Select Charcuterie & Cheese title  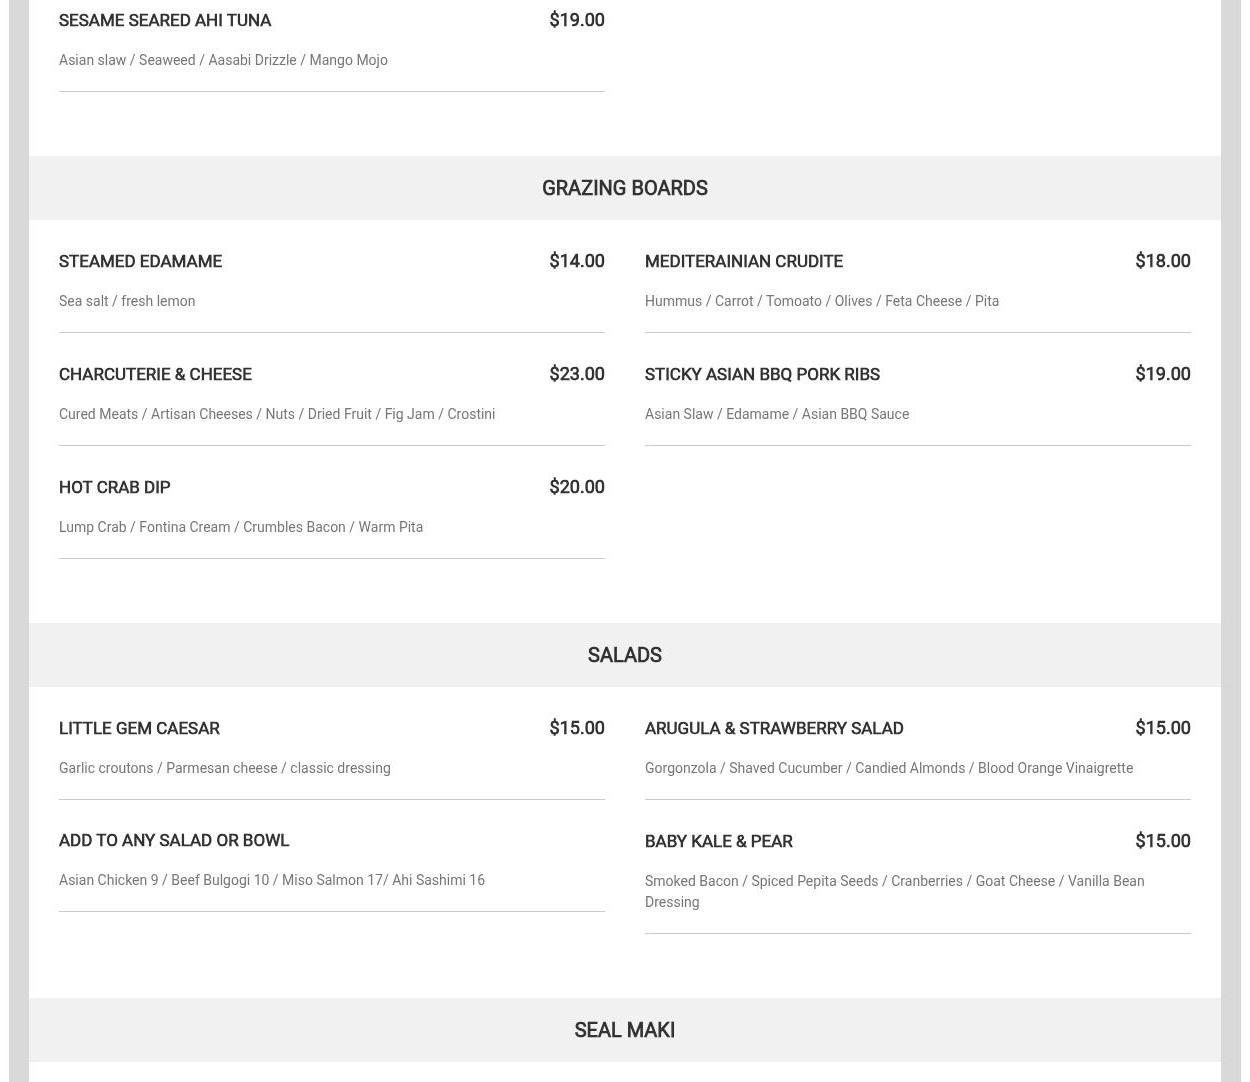click(155, 374)
